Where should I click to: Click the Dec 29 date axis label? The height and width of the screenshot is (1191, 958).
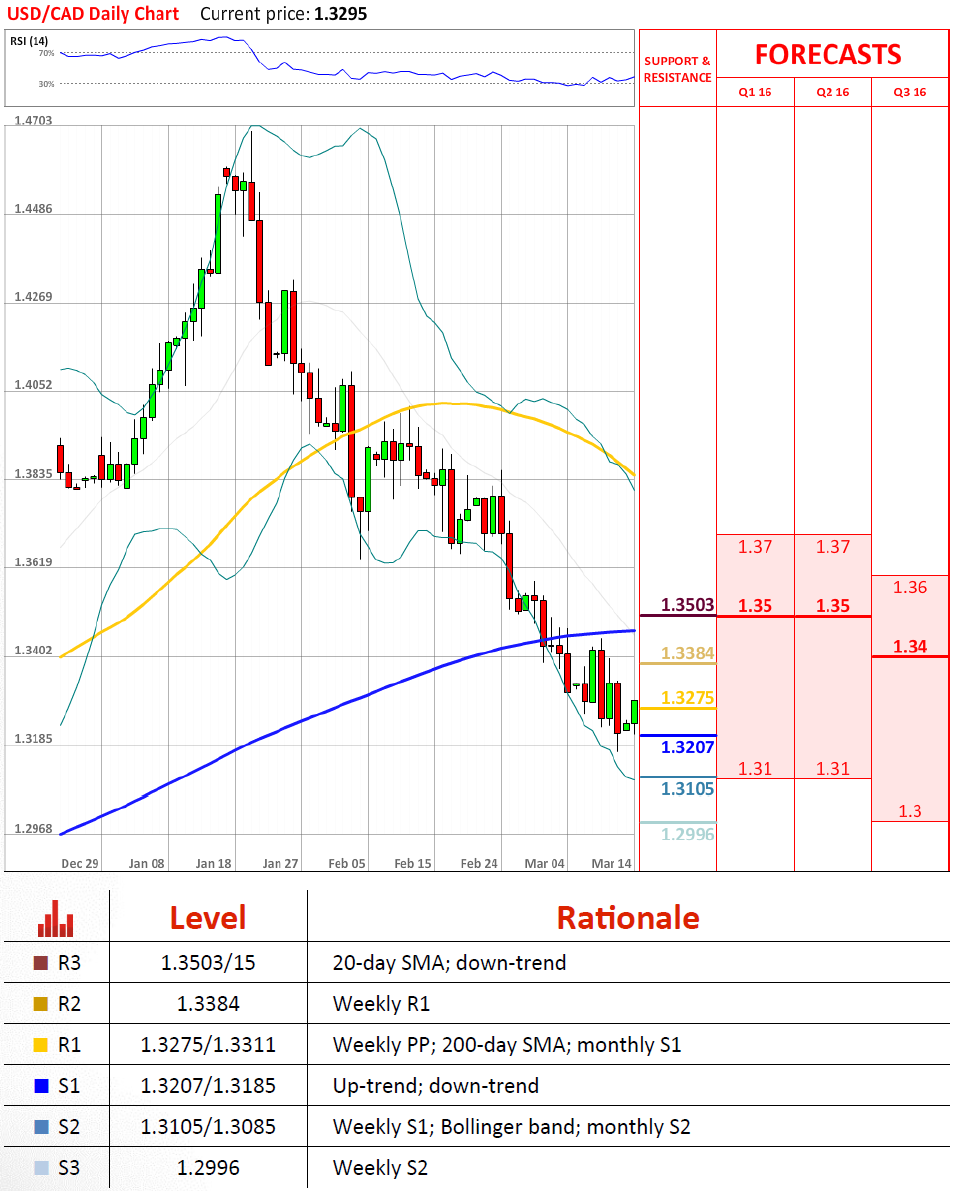point(80,864)
